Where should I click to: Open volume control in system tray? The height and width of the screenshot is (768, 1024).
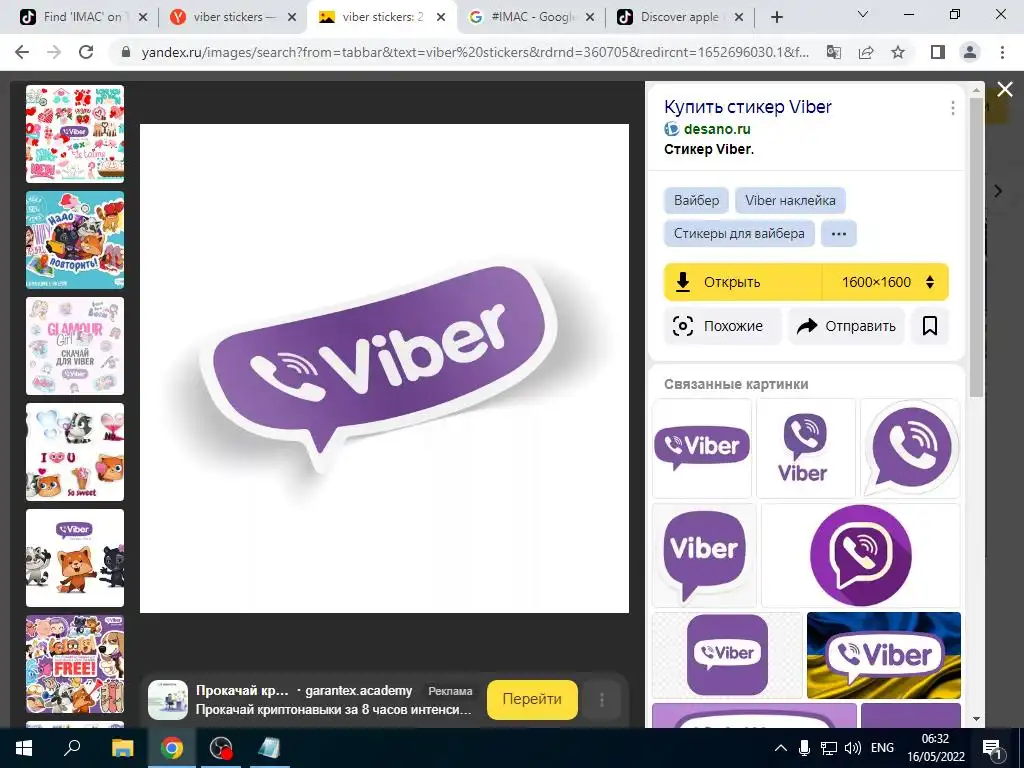point(852,748)
